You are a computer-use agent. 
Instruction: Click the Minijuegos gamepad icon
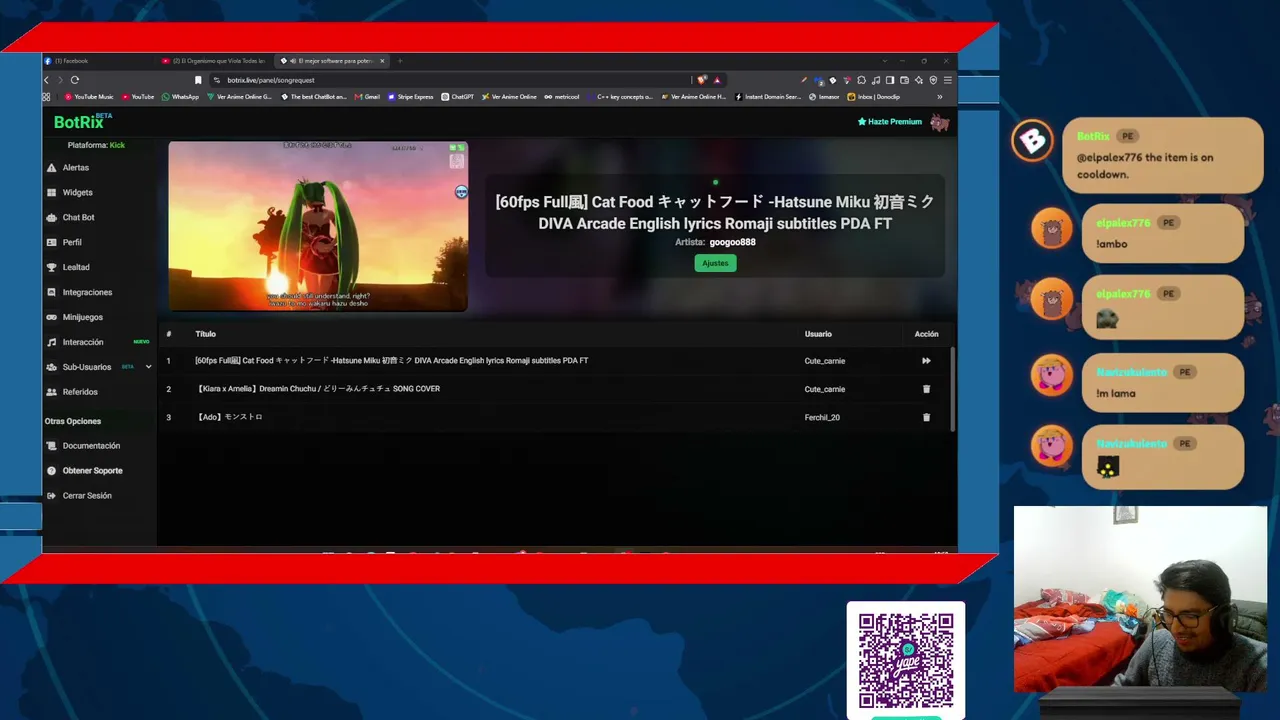52,318
